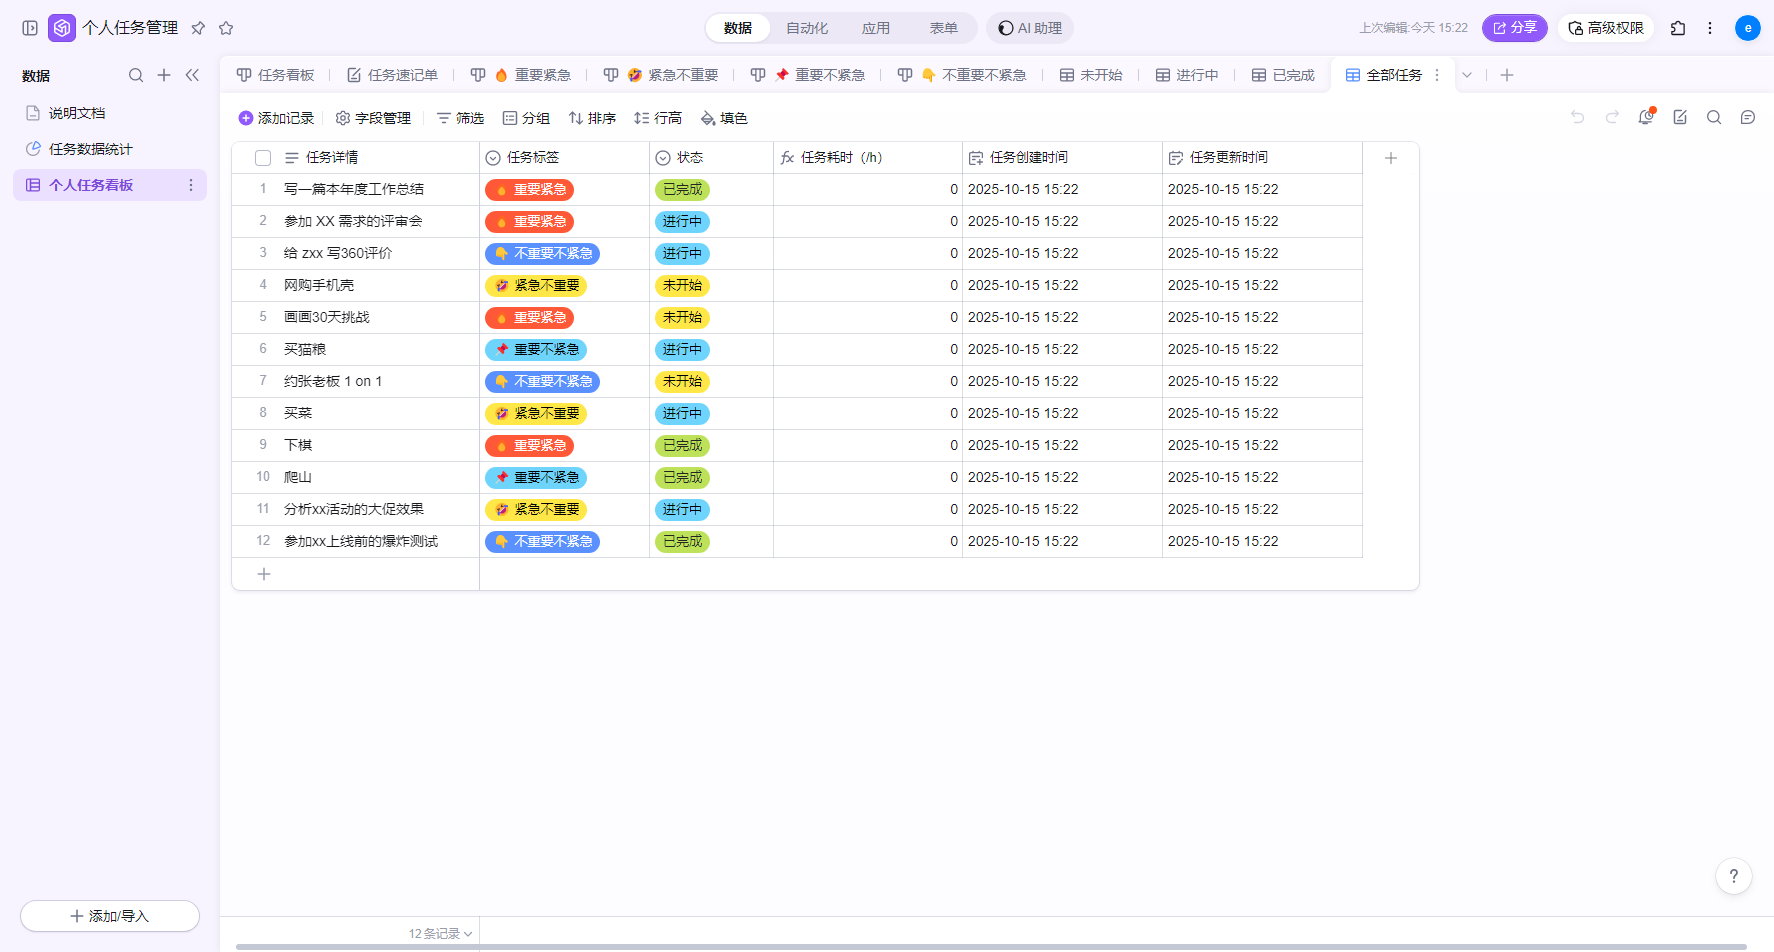Screen dimensions: 1774x952
Task: Open the comments icon at the toolbar's right end
Action: (1747, 117)
